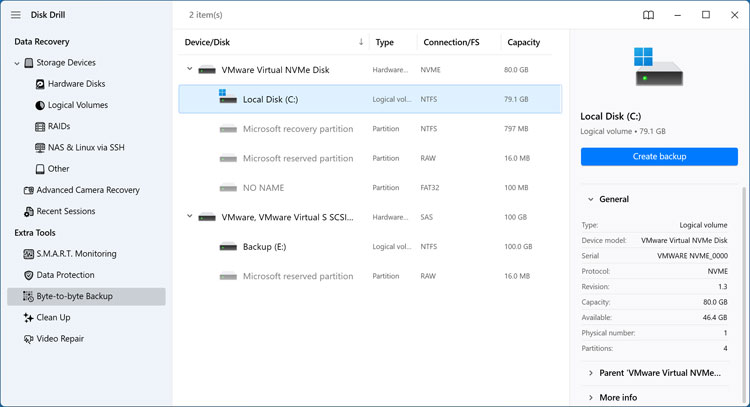750x407 pixels.
Task: Click the 797 MB capacity cell
Action: [516, 129]
